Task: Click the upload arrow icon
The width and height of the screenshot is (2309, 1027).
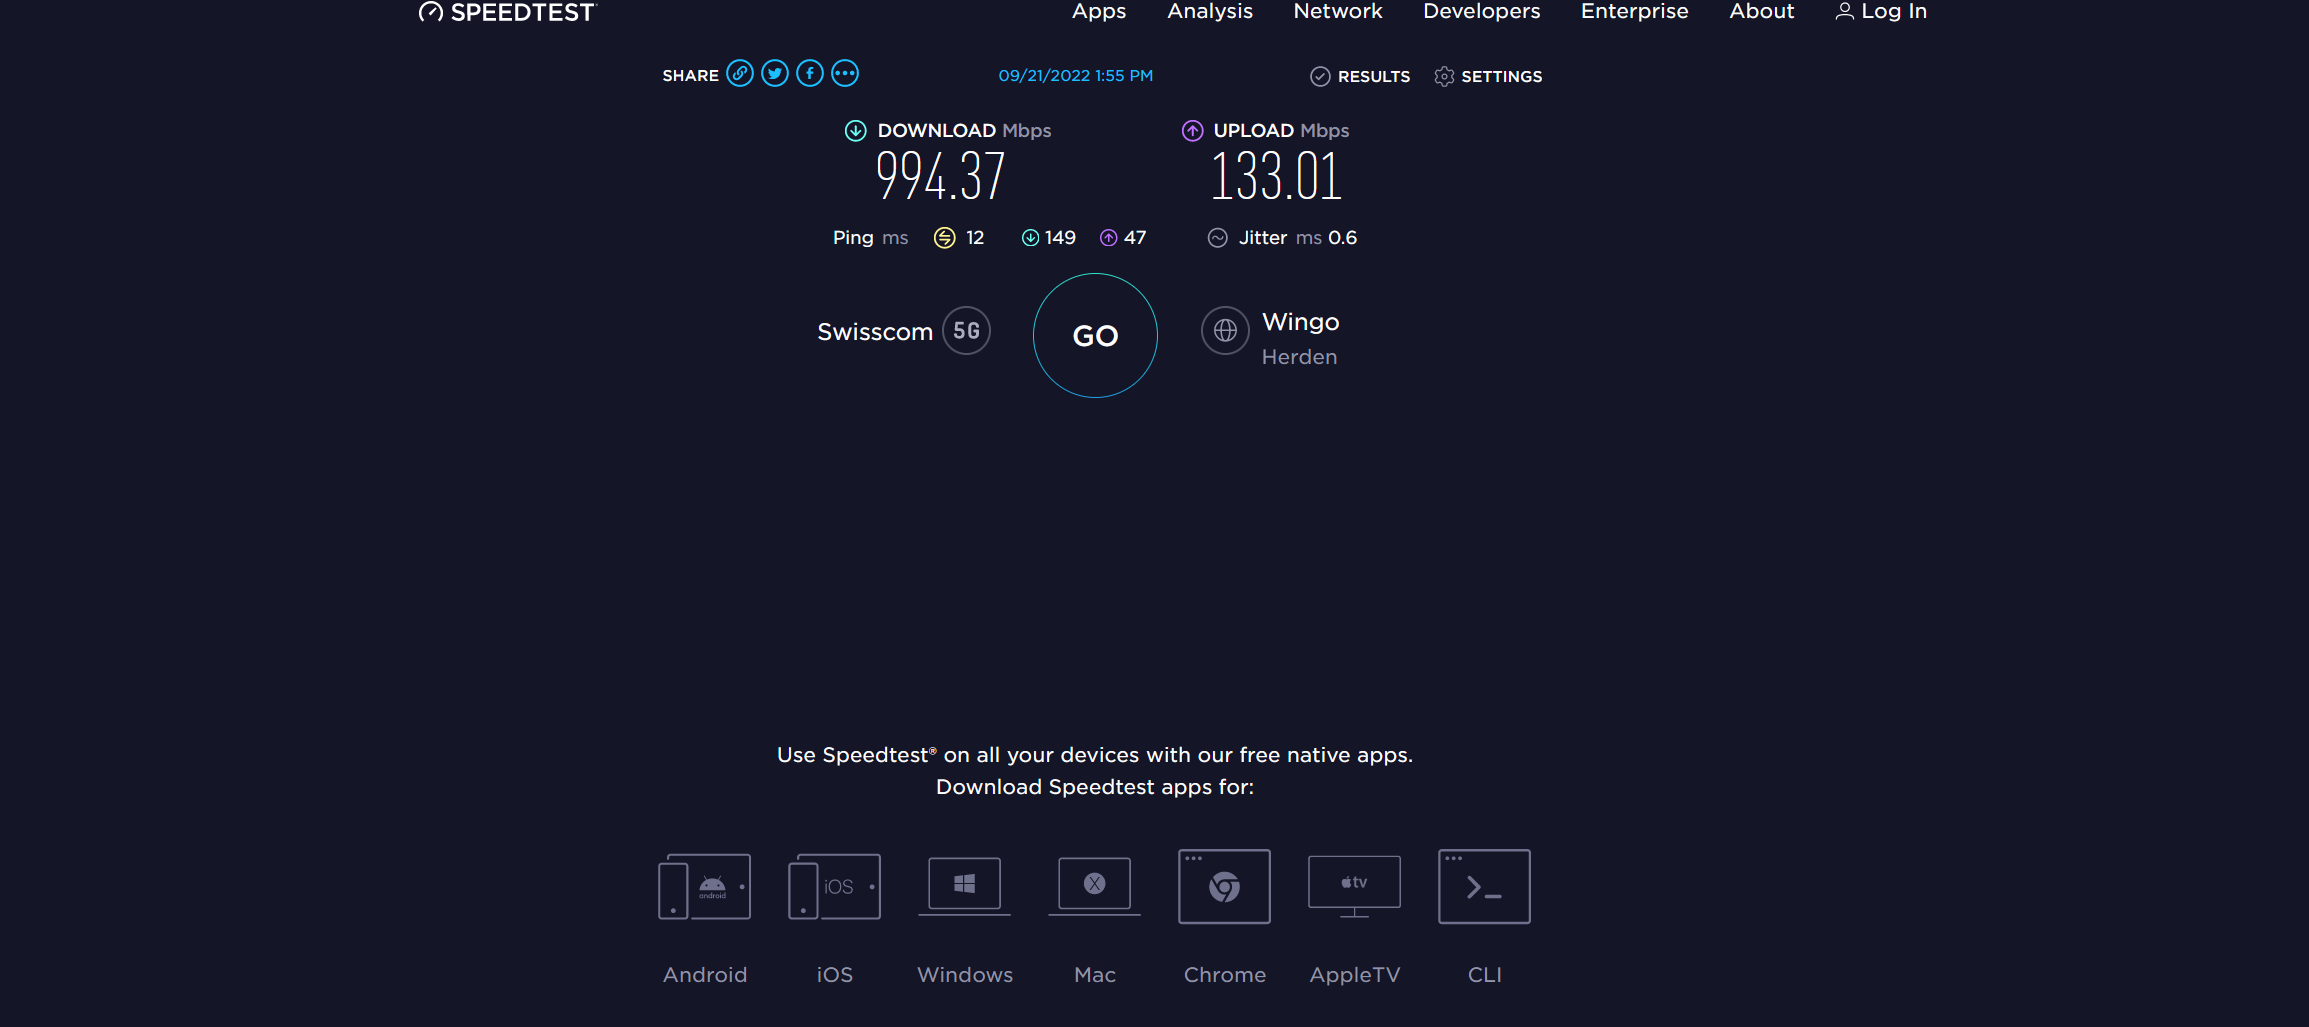Action: pyautogui.click(x=1192, y=131)
